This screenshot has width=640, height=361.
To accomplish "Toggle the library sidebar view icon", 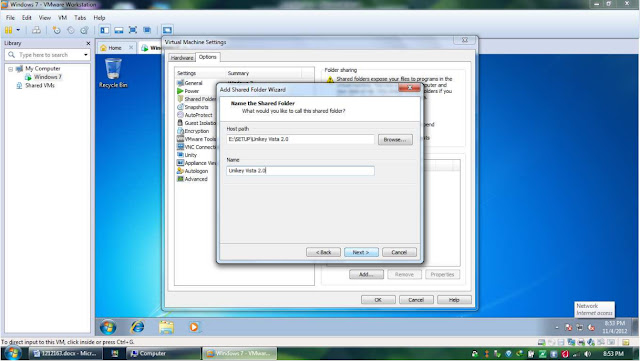I will click(x=105, y=30).
